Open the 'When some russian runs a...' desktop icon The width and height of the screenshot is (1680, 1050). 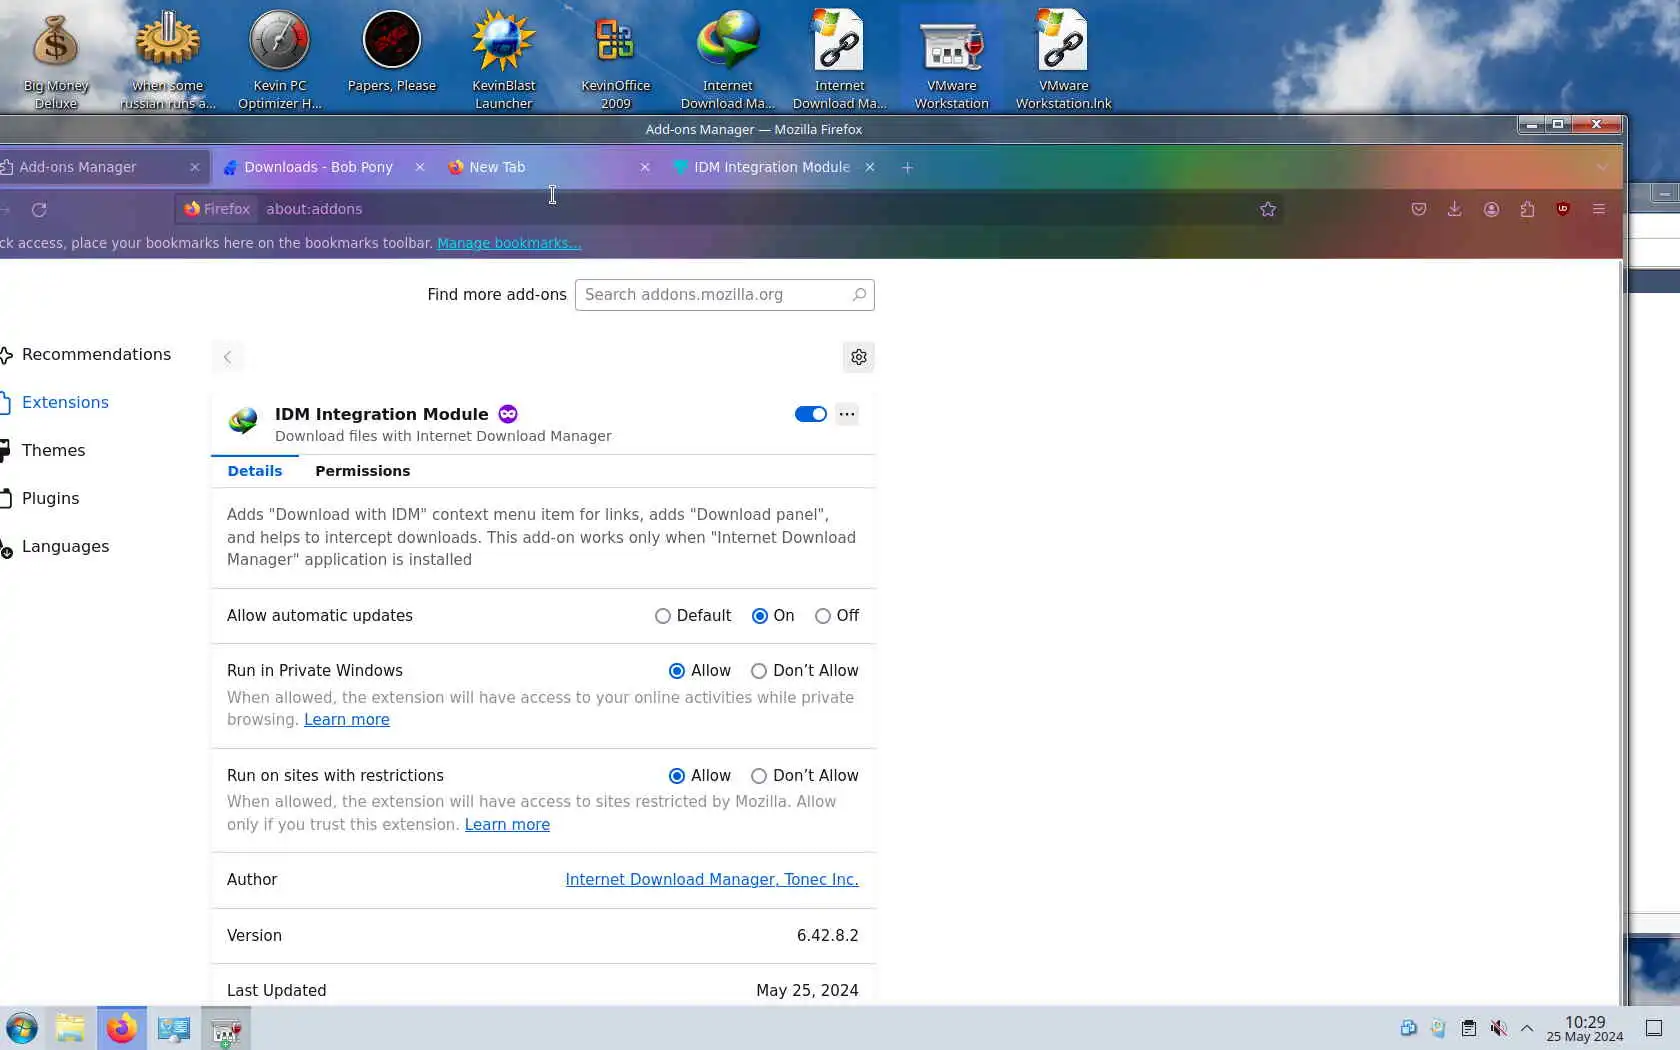point(168,58)
